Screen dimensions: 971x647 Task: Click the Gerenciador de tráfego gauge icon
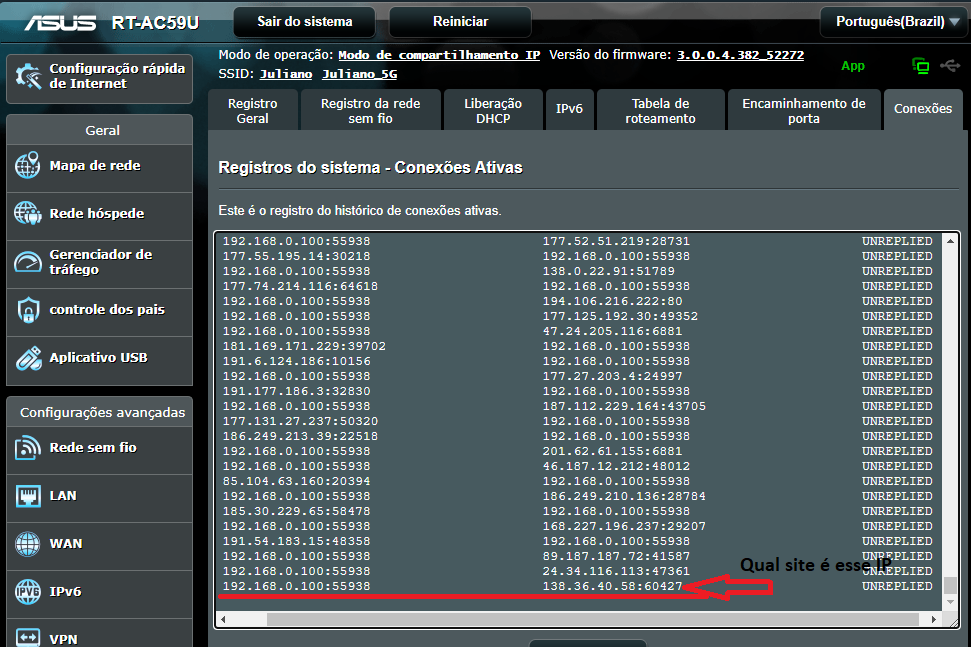coord(28,262)
